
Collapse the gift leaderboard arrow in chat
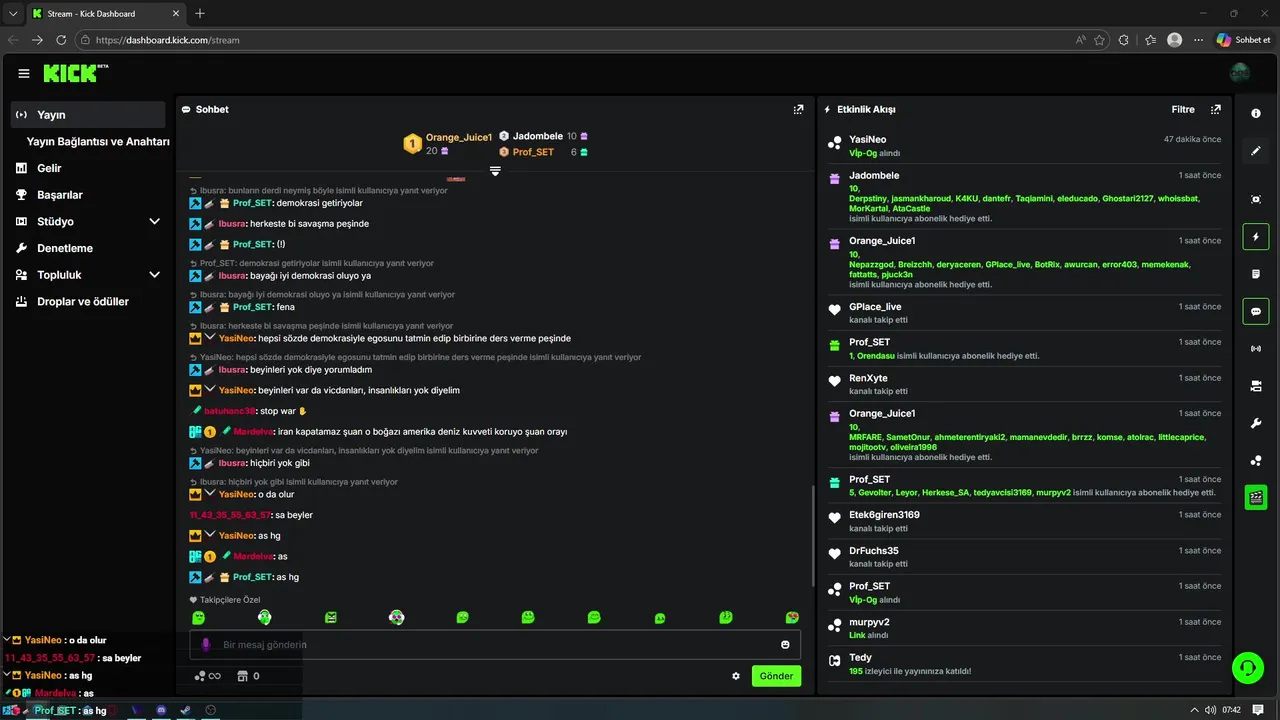(x=495, y=171)
